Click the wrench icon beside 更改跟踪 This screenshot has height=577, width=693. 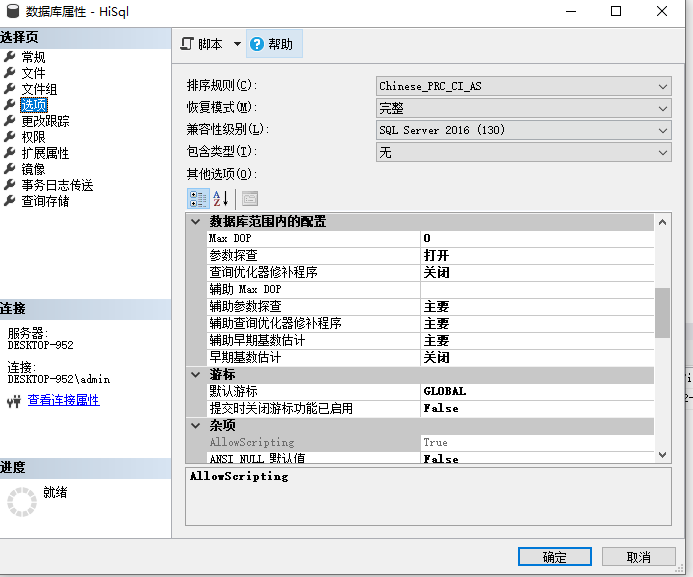coord(10,121)
